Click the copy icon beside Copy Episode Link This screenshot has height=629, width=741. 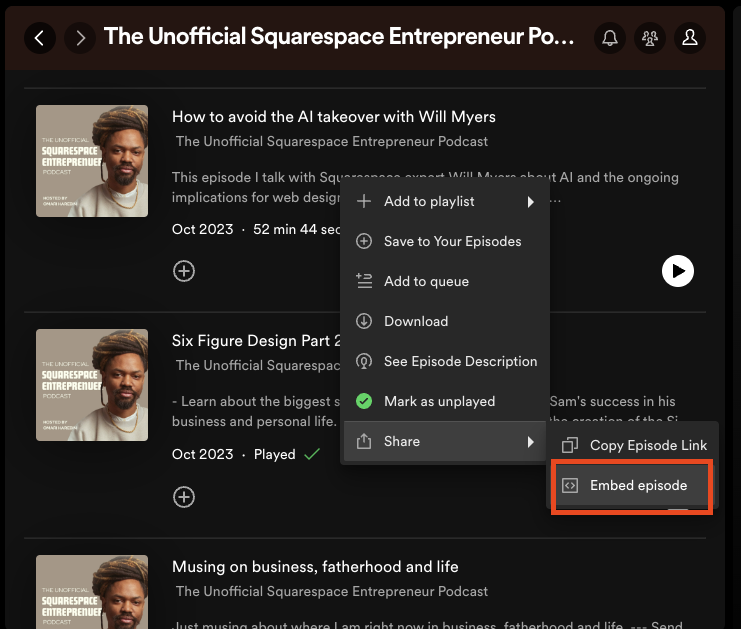[570, 445]
